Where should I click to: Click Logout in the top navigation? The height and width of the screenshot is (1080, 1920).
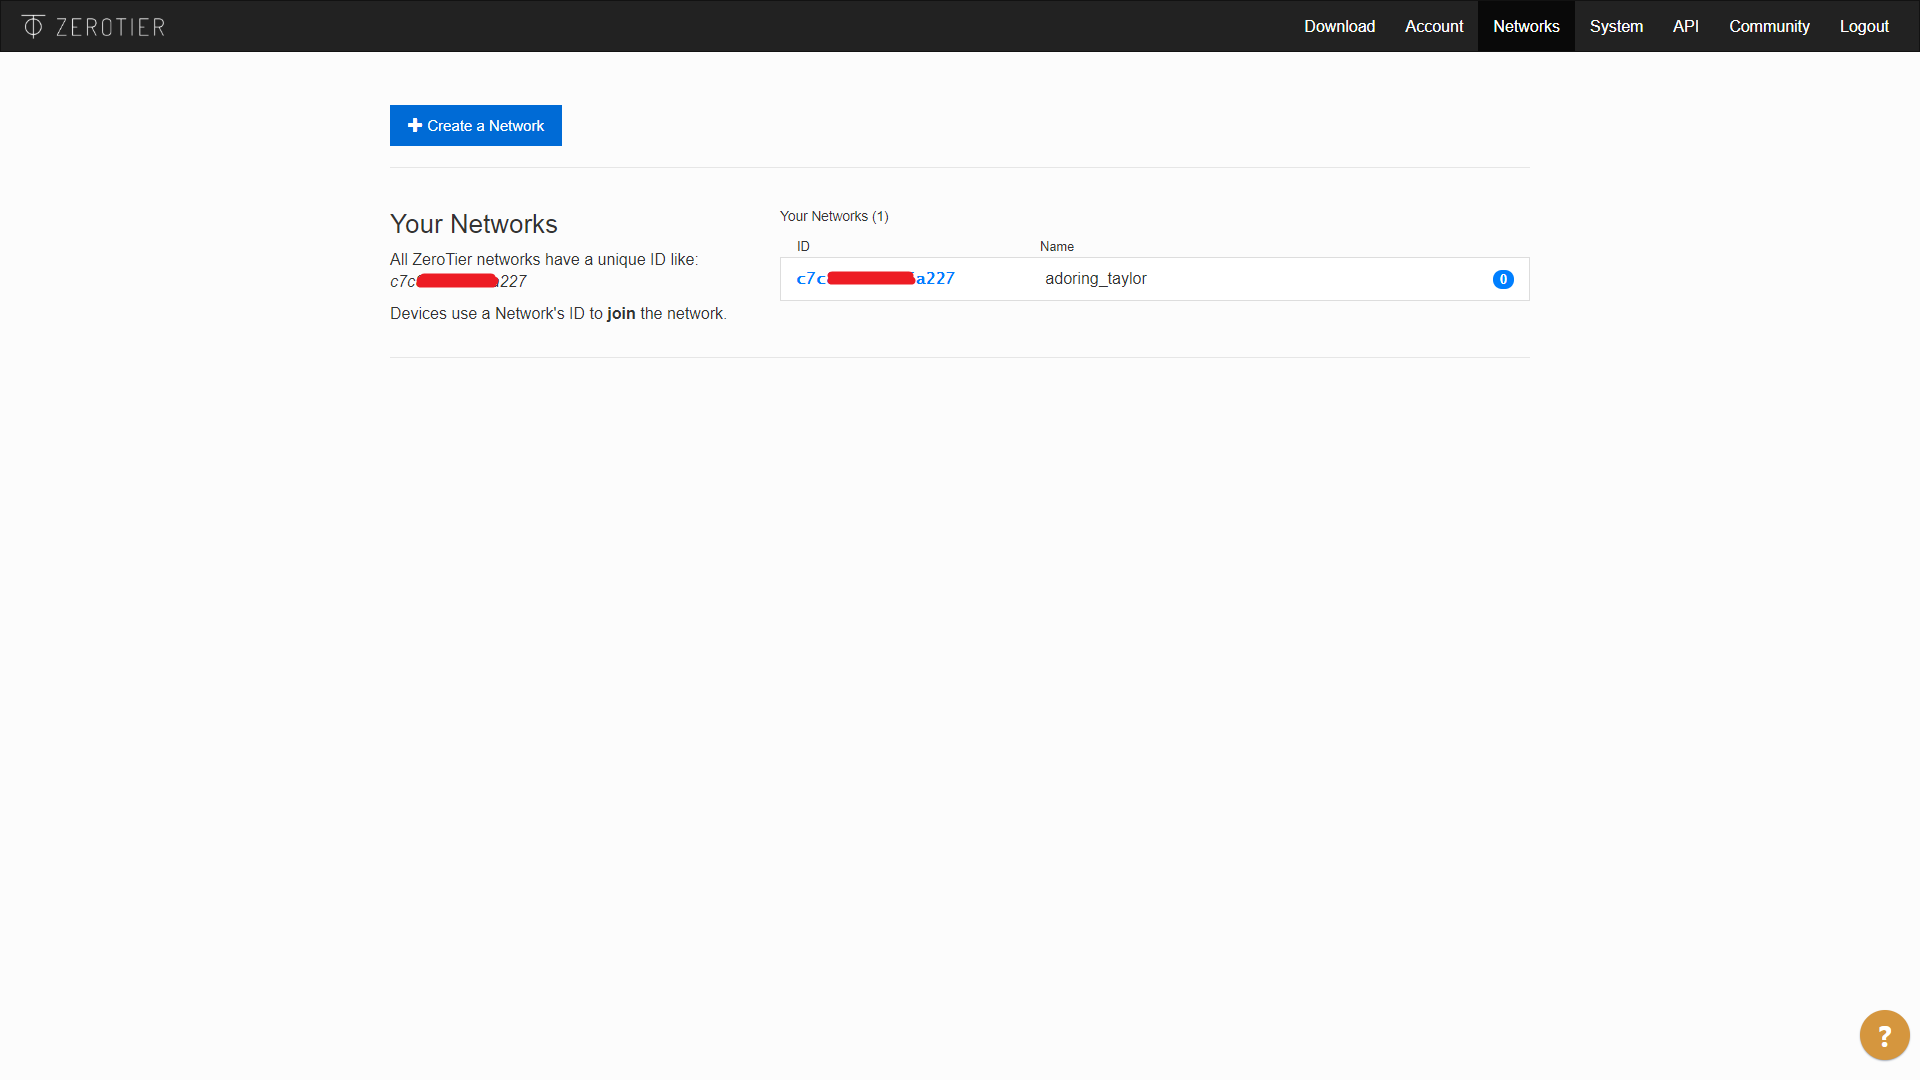tap(1863, 26)
